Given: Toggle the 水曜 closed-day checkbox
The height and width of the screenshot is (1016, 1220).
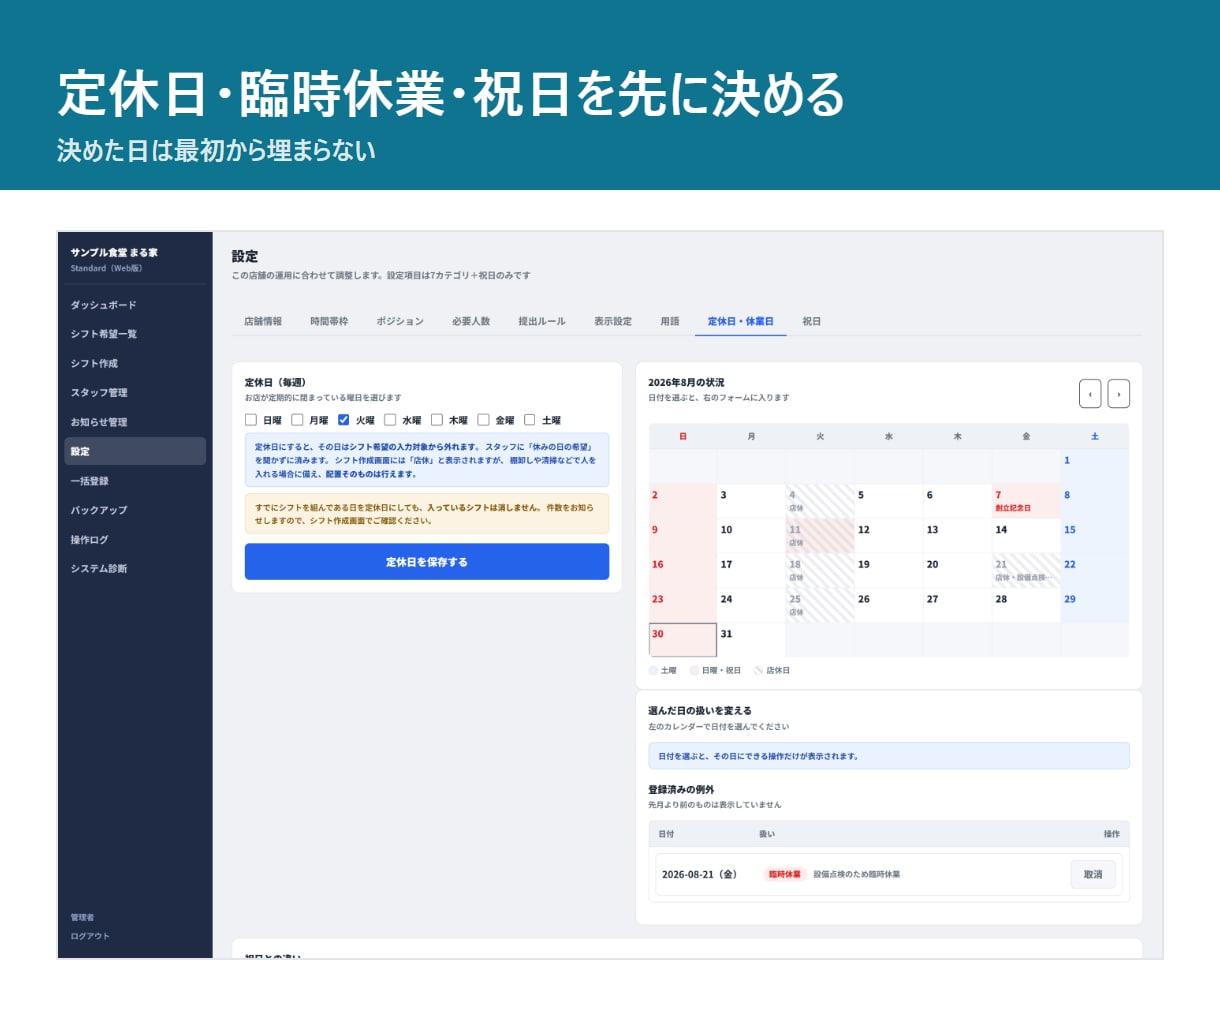Looking at the screenshot, I should [x=390, y=420].
